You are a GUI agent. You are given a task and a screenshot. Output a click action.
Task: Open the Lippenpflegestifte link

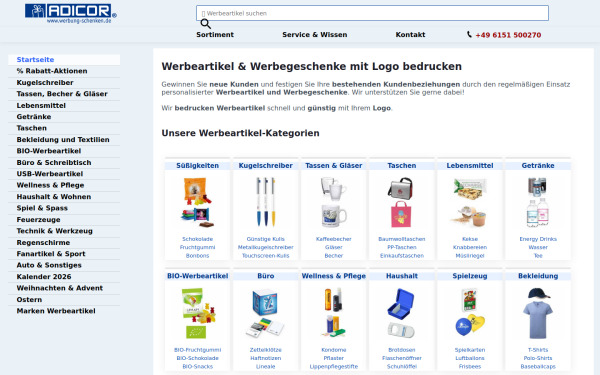[x=334, y=367]
